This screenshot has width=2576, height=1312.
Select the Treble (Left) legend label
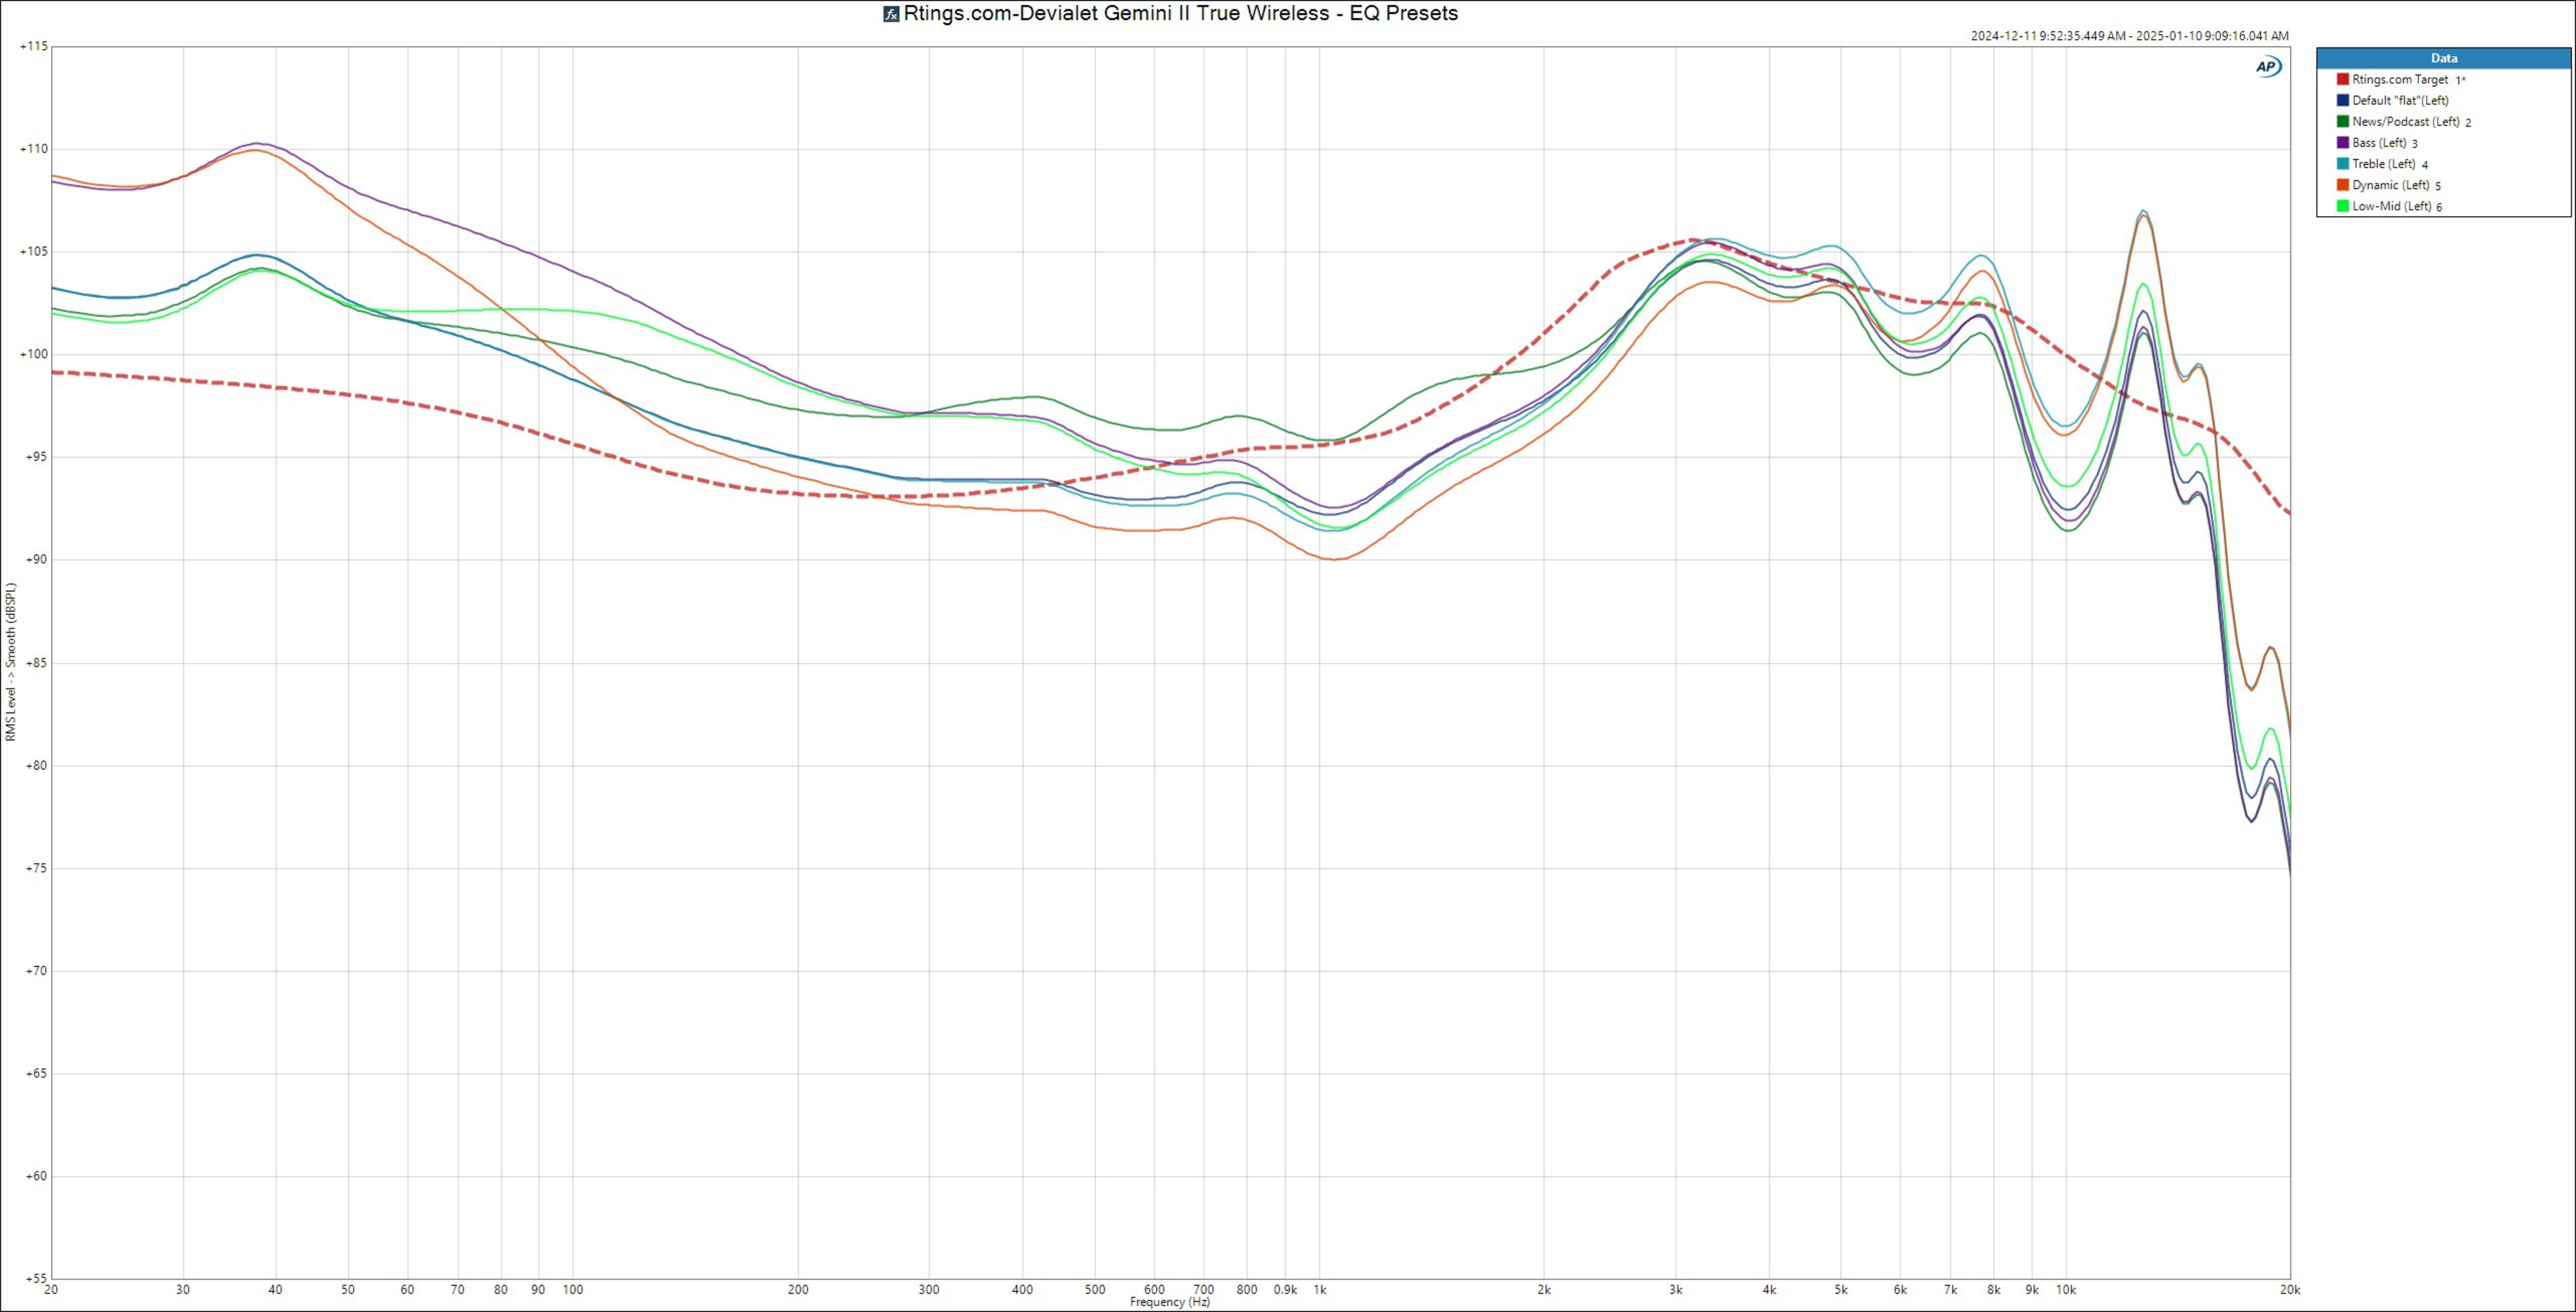pyautogui.click(x=2383, y=164)
